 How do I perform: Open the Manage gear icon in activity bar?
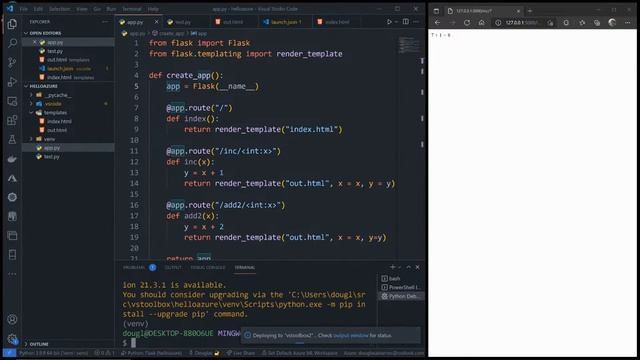point(12,339)
